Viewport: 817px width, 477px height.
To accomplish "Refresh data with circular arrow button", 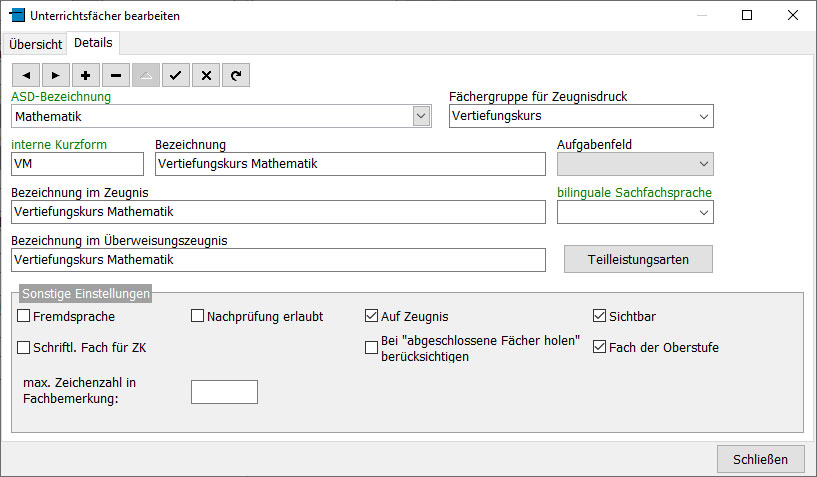I will (235, 75).
